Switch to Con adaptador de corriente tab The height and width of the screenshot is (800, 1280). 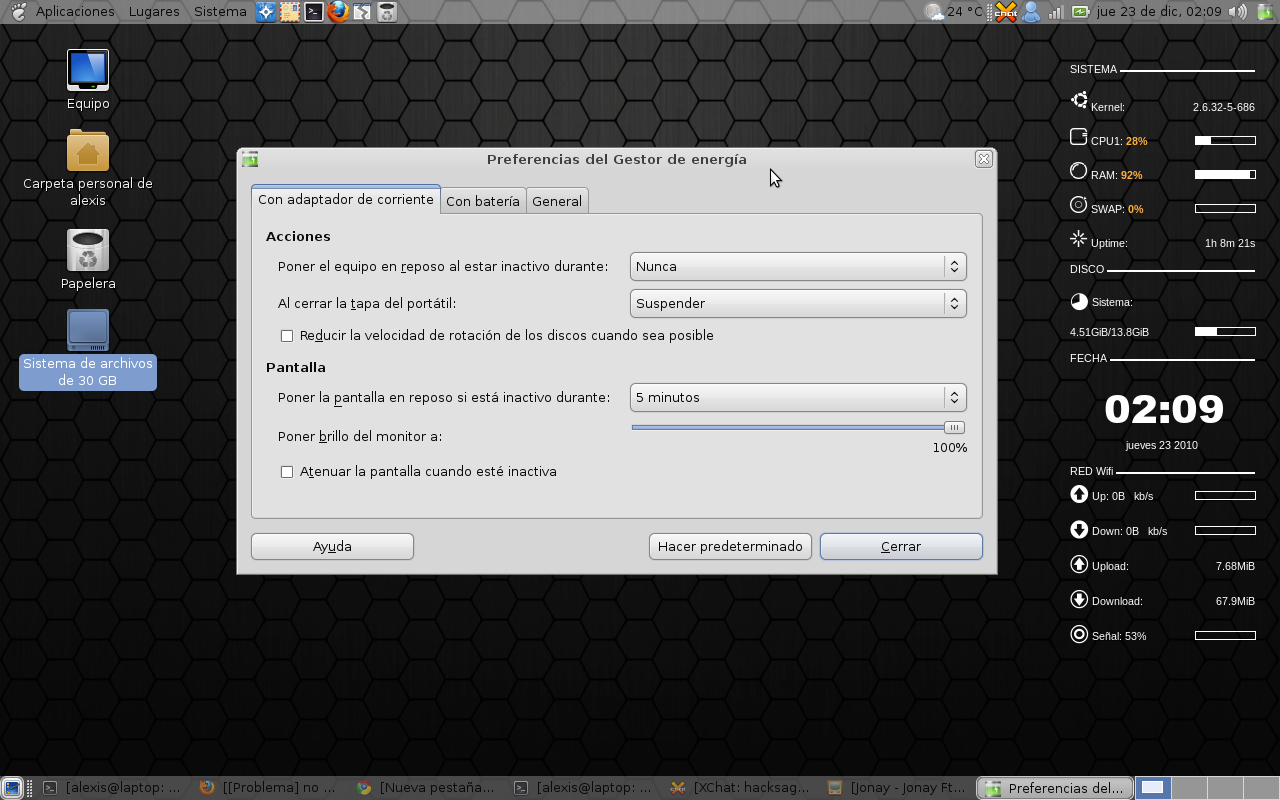pos(346,199)
